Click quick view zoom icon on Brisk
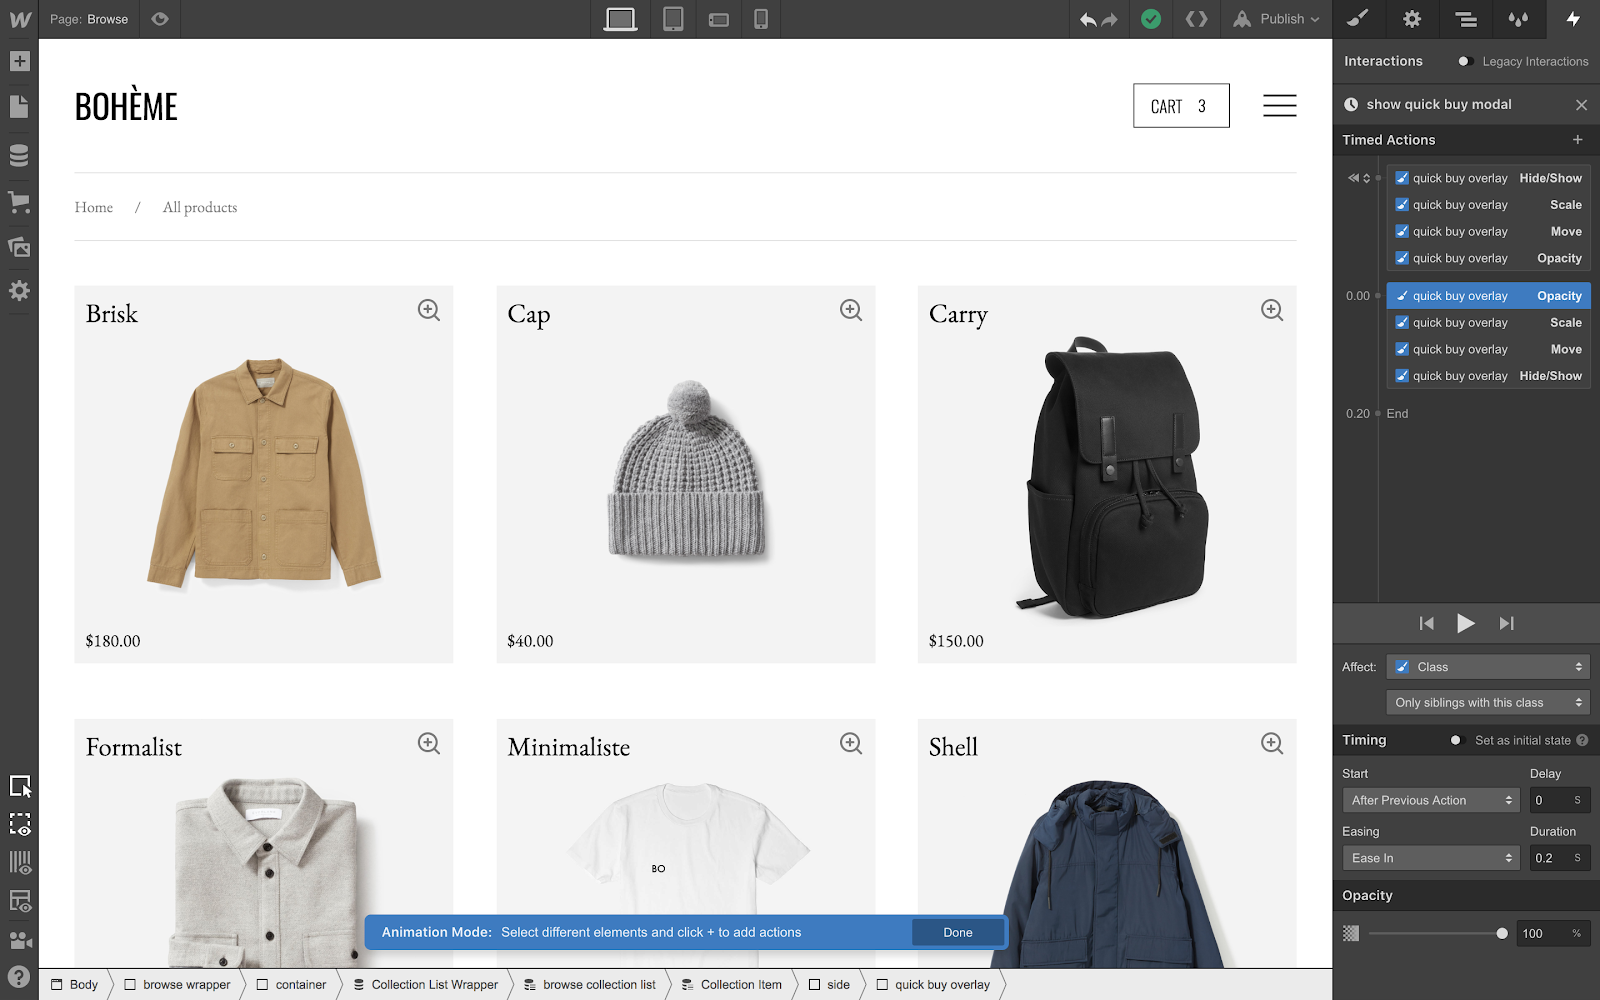Viewport: 1600px width, 1000px height. (429, 310)
